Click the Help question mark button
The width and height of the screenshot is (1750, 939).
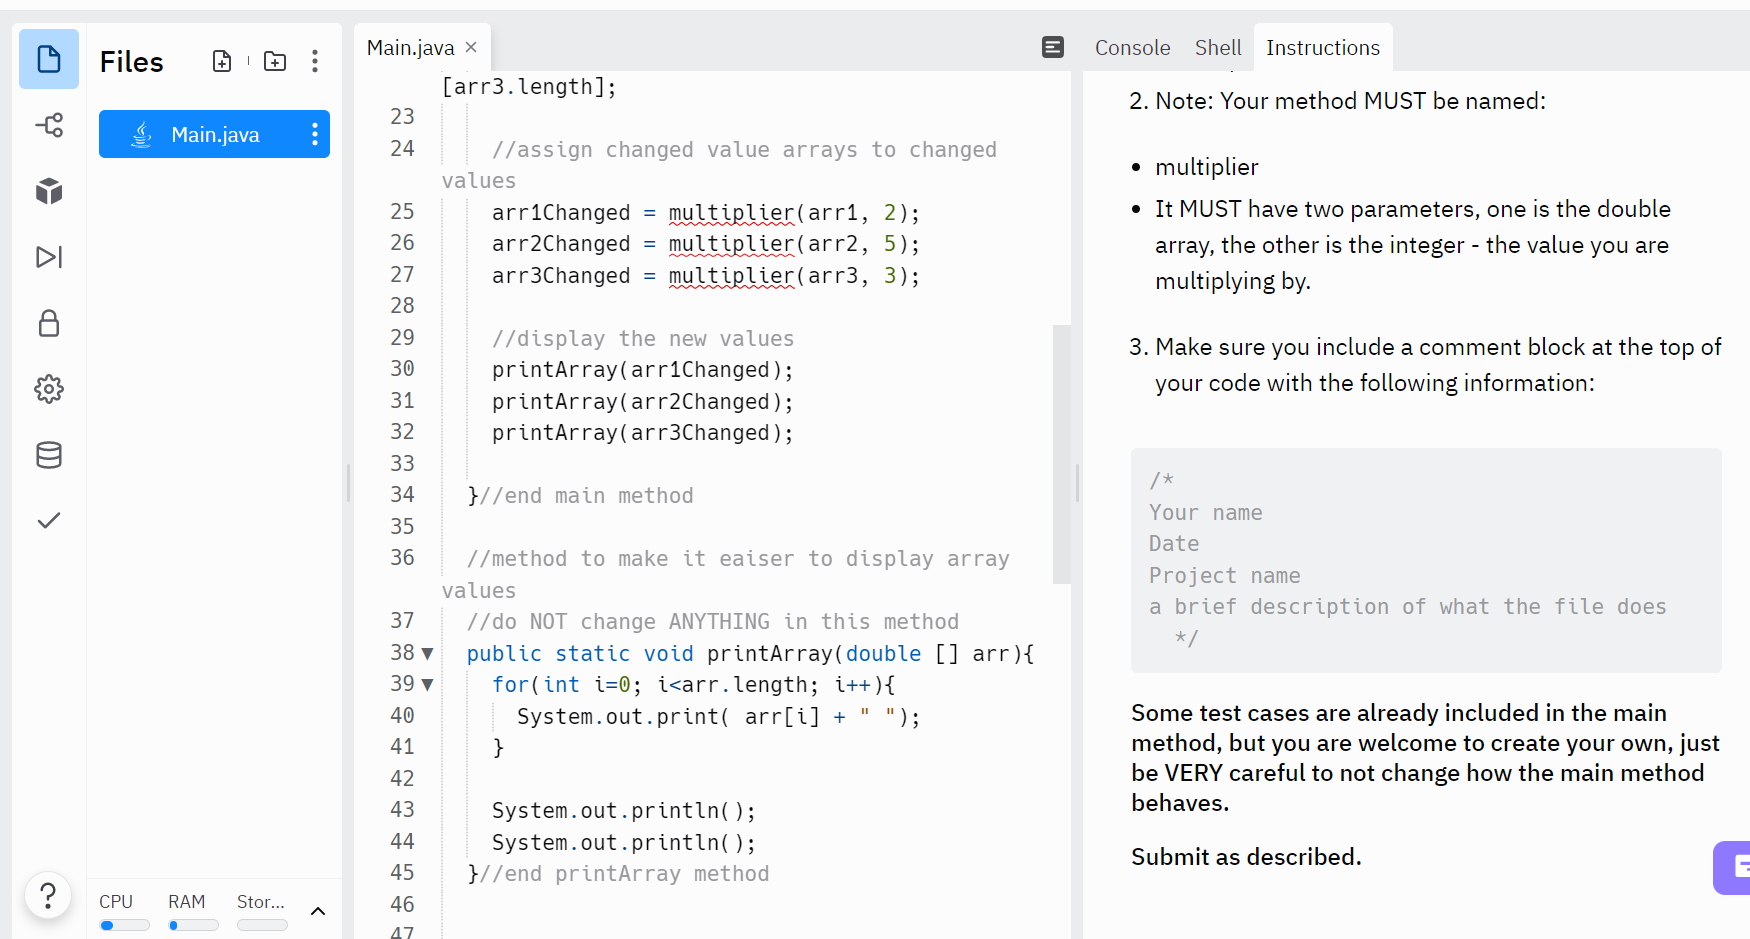(x=48, y=895)
